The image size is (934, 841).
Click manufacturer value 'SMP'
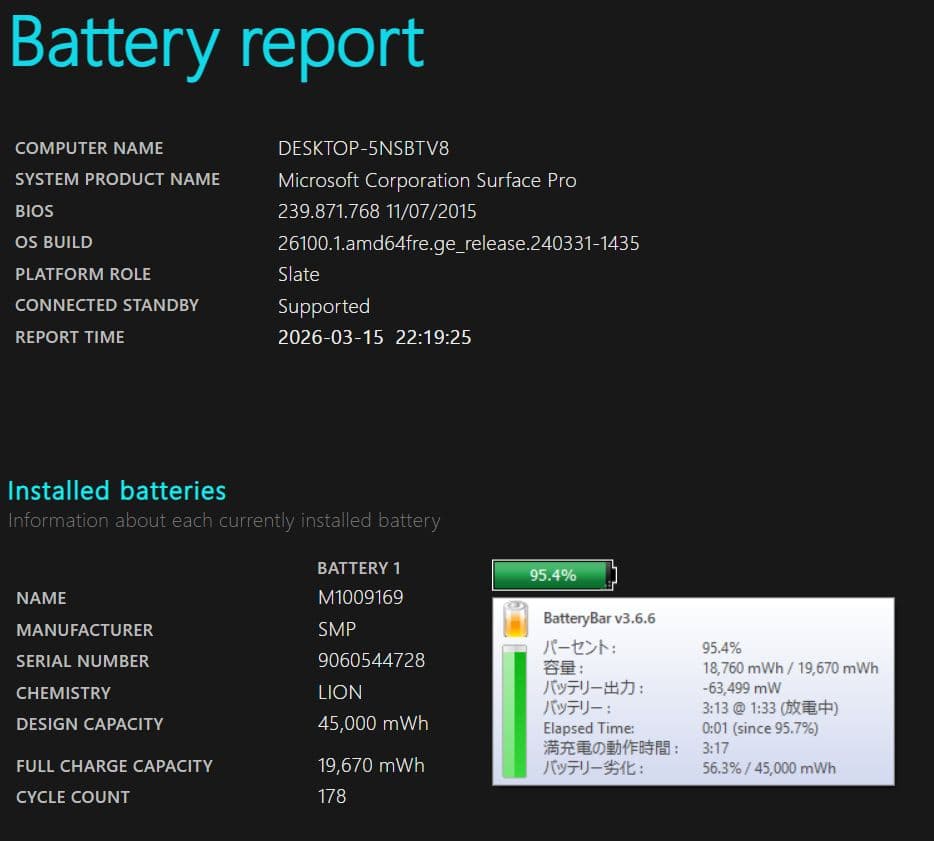point(337,629)
